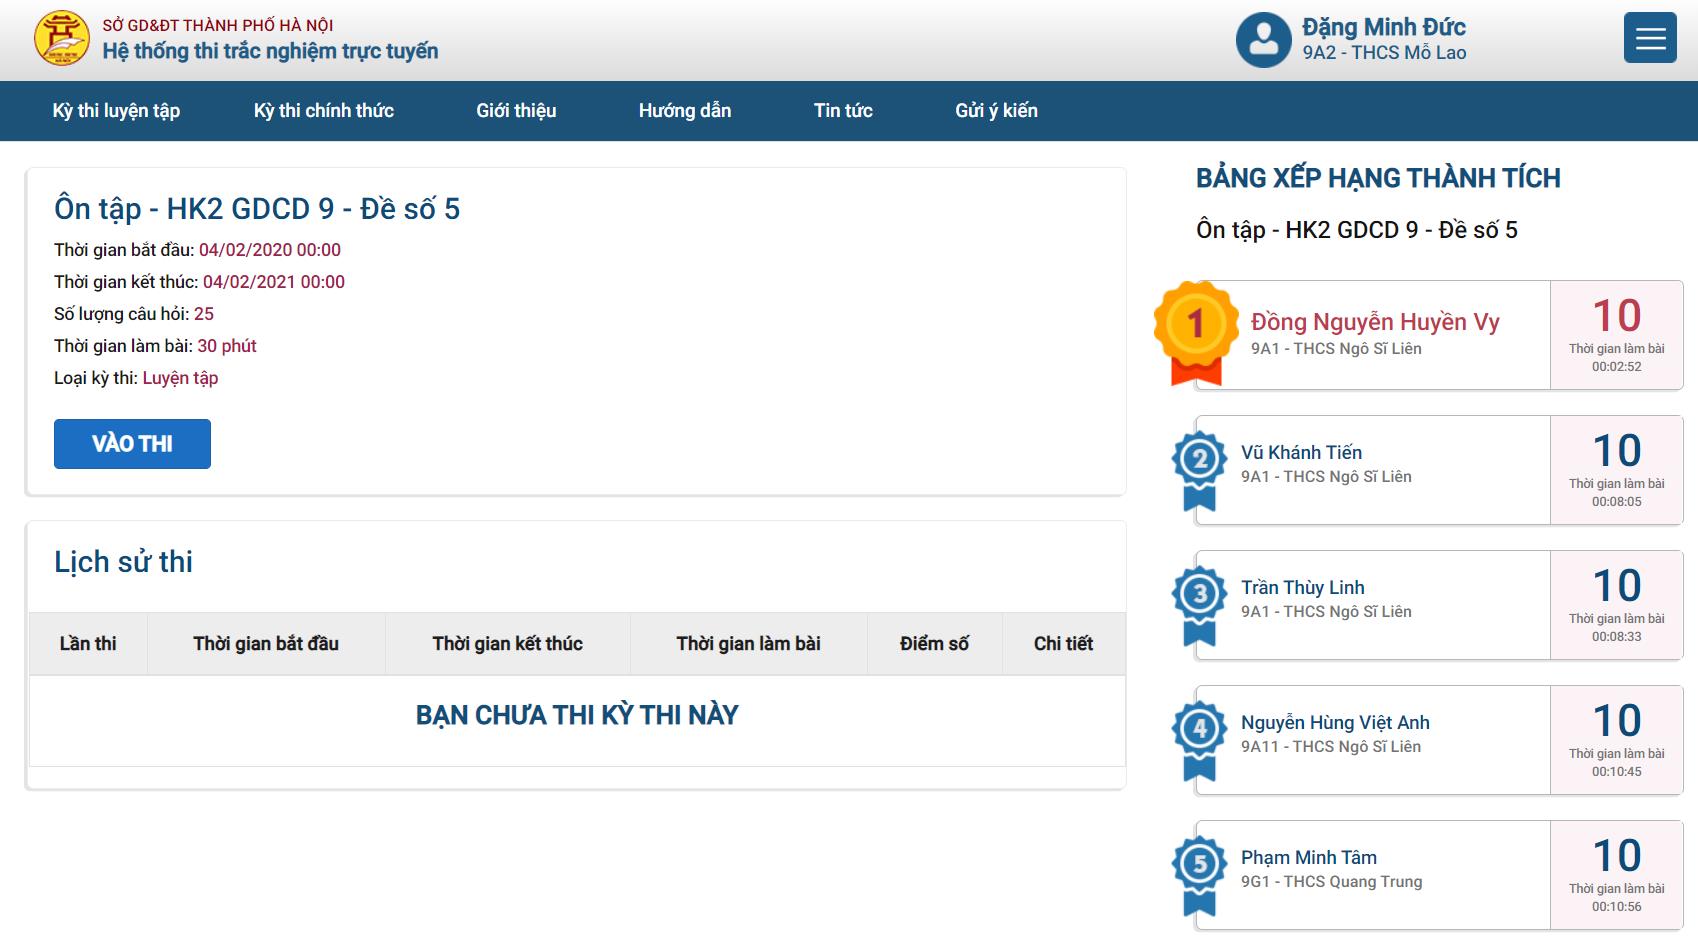Image resolution: width=1698 pixels, height=937 pixels.
Task: Click the gold rank 1 medal
Action: point(1196,329)
